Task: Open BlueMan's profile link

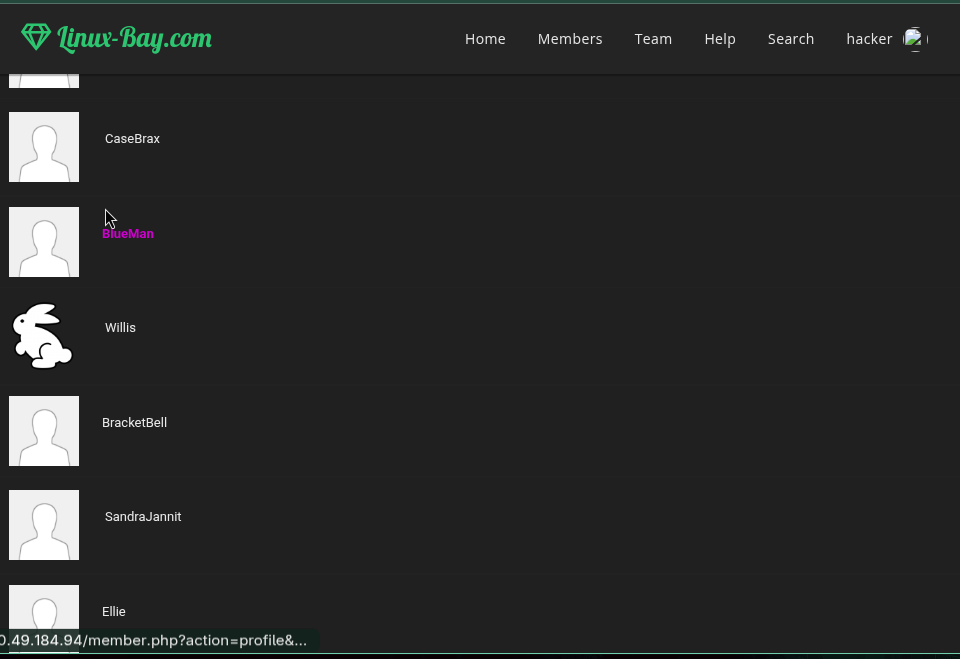Action: point(128,234)
